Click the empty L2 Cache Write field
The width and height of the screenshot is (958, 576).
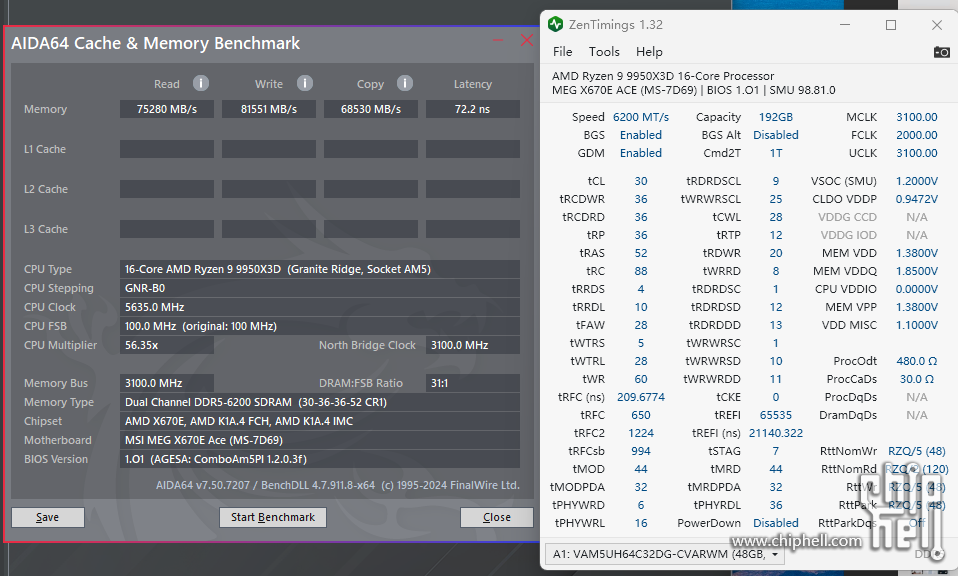click(x=269, y=189)
